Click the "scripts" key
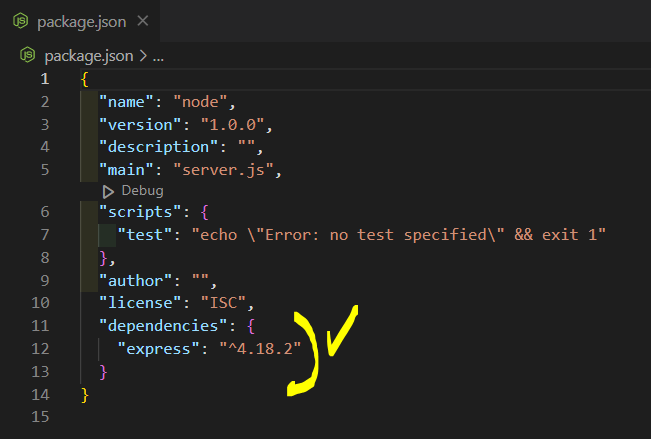This screenshot has height=439, width=651. pyautogui.click(x=140, y=212)
